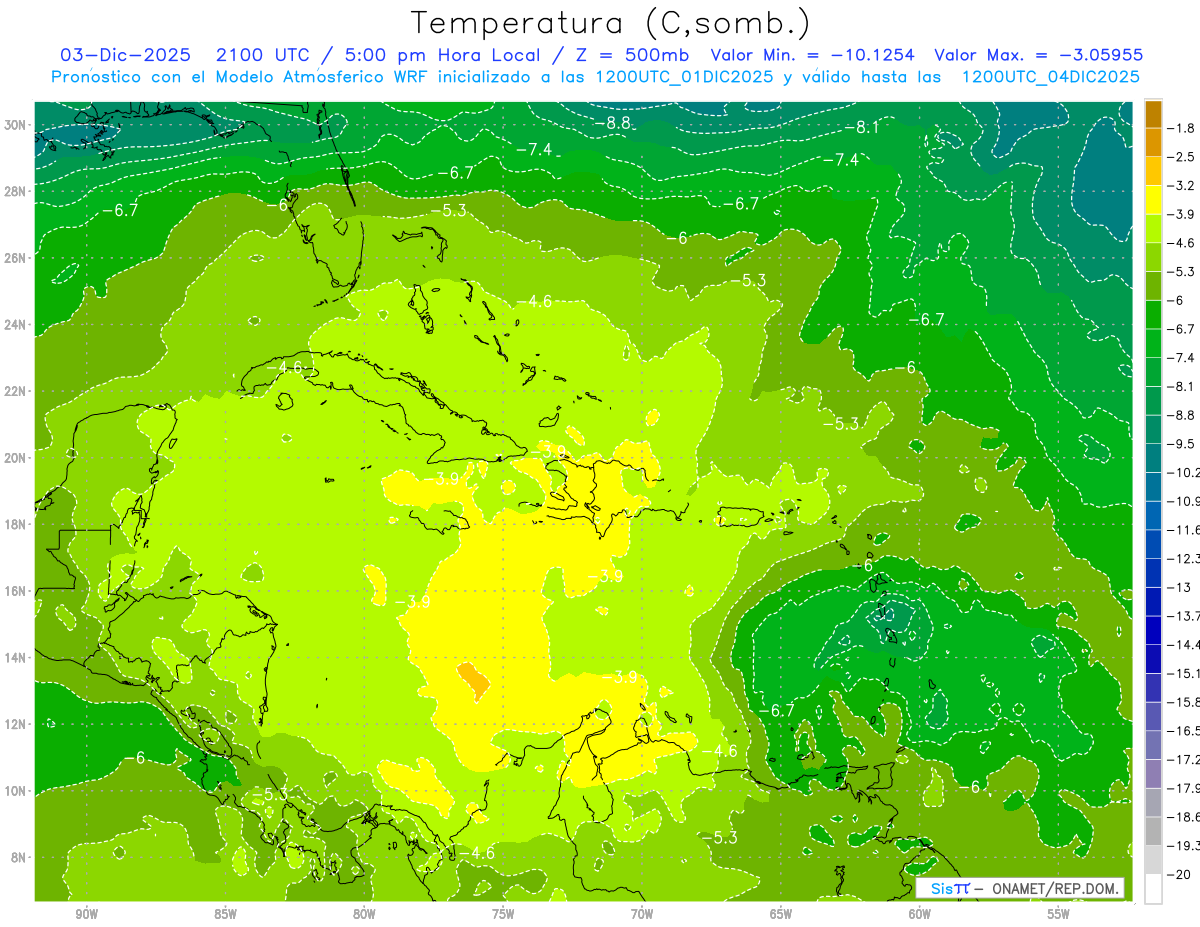1200x927 pixels.
Task: Click the -17.2 label on the color scale
Action: [x=1184, y=760]
